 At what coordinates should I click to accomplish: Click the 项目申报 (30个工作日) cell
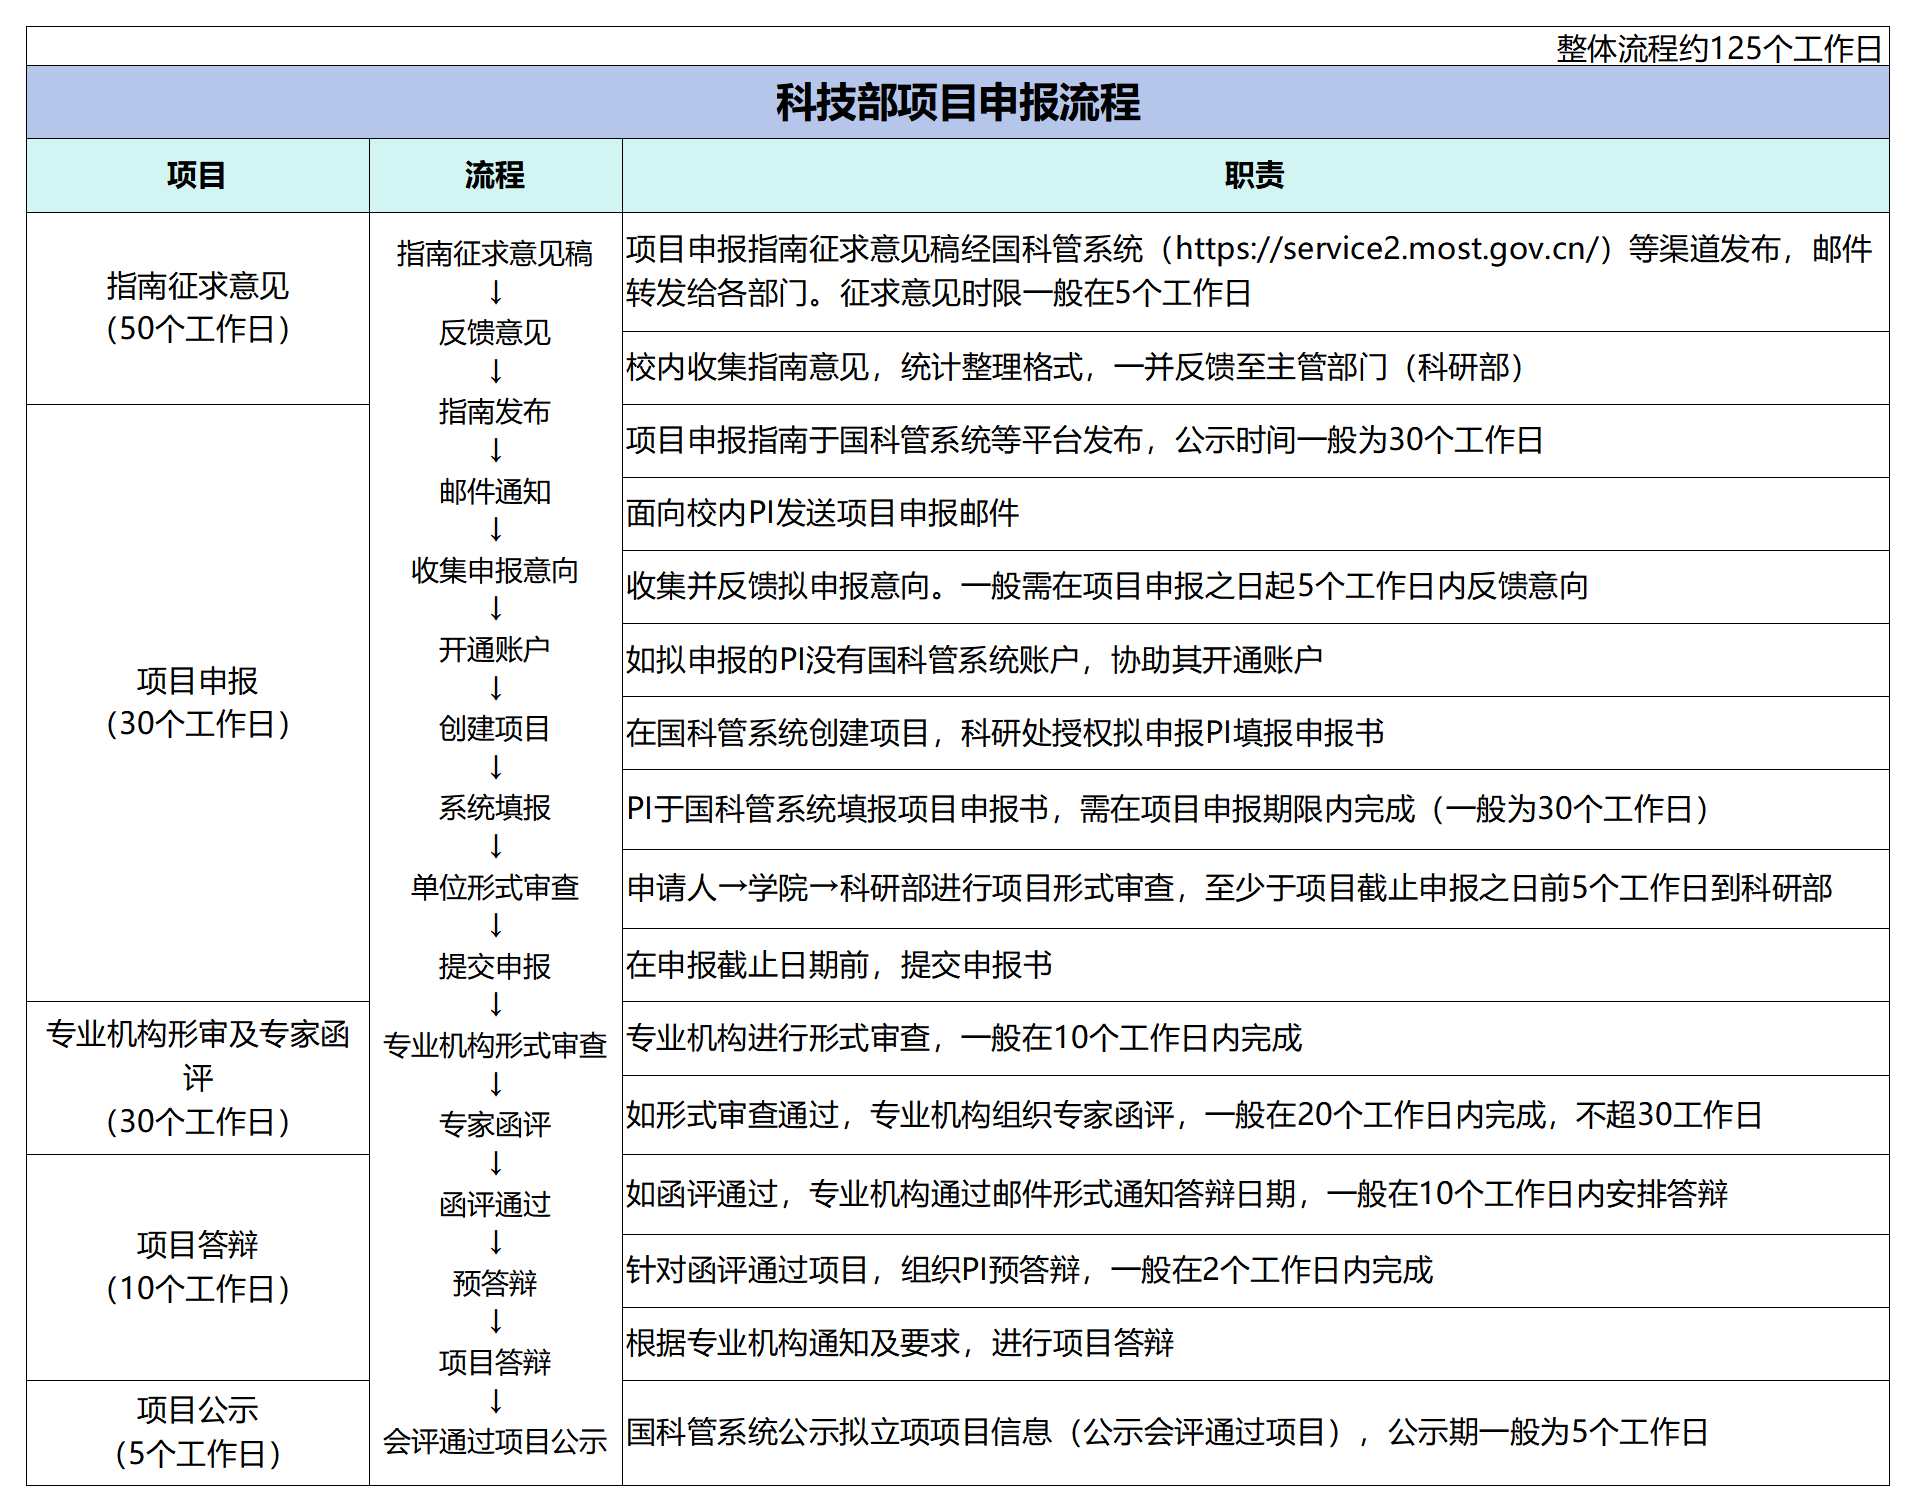(x=197, y=702)
